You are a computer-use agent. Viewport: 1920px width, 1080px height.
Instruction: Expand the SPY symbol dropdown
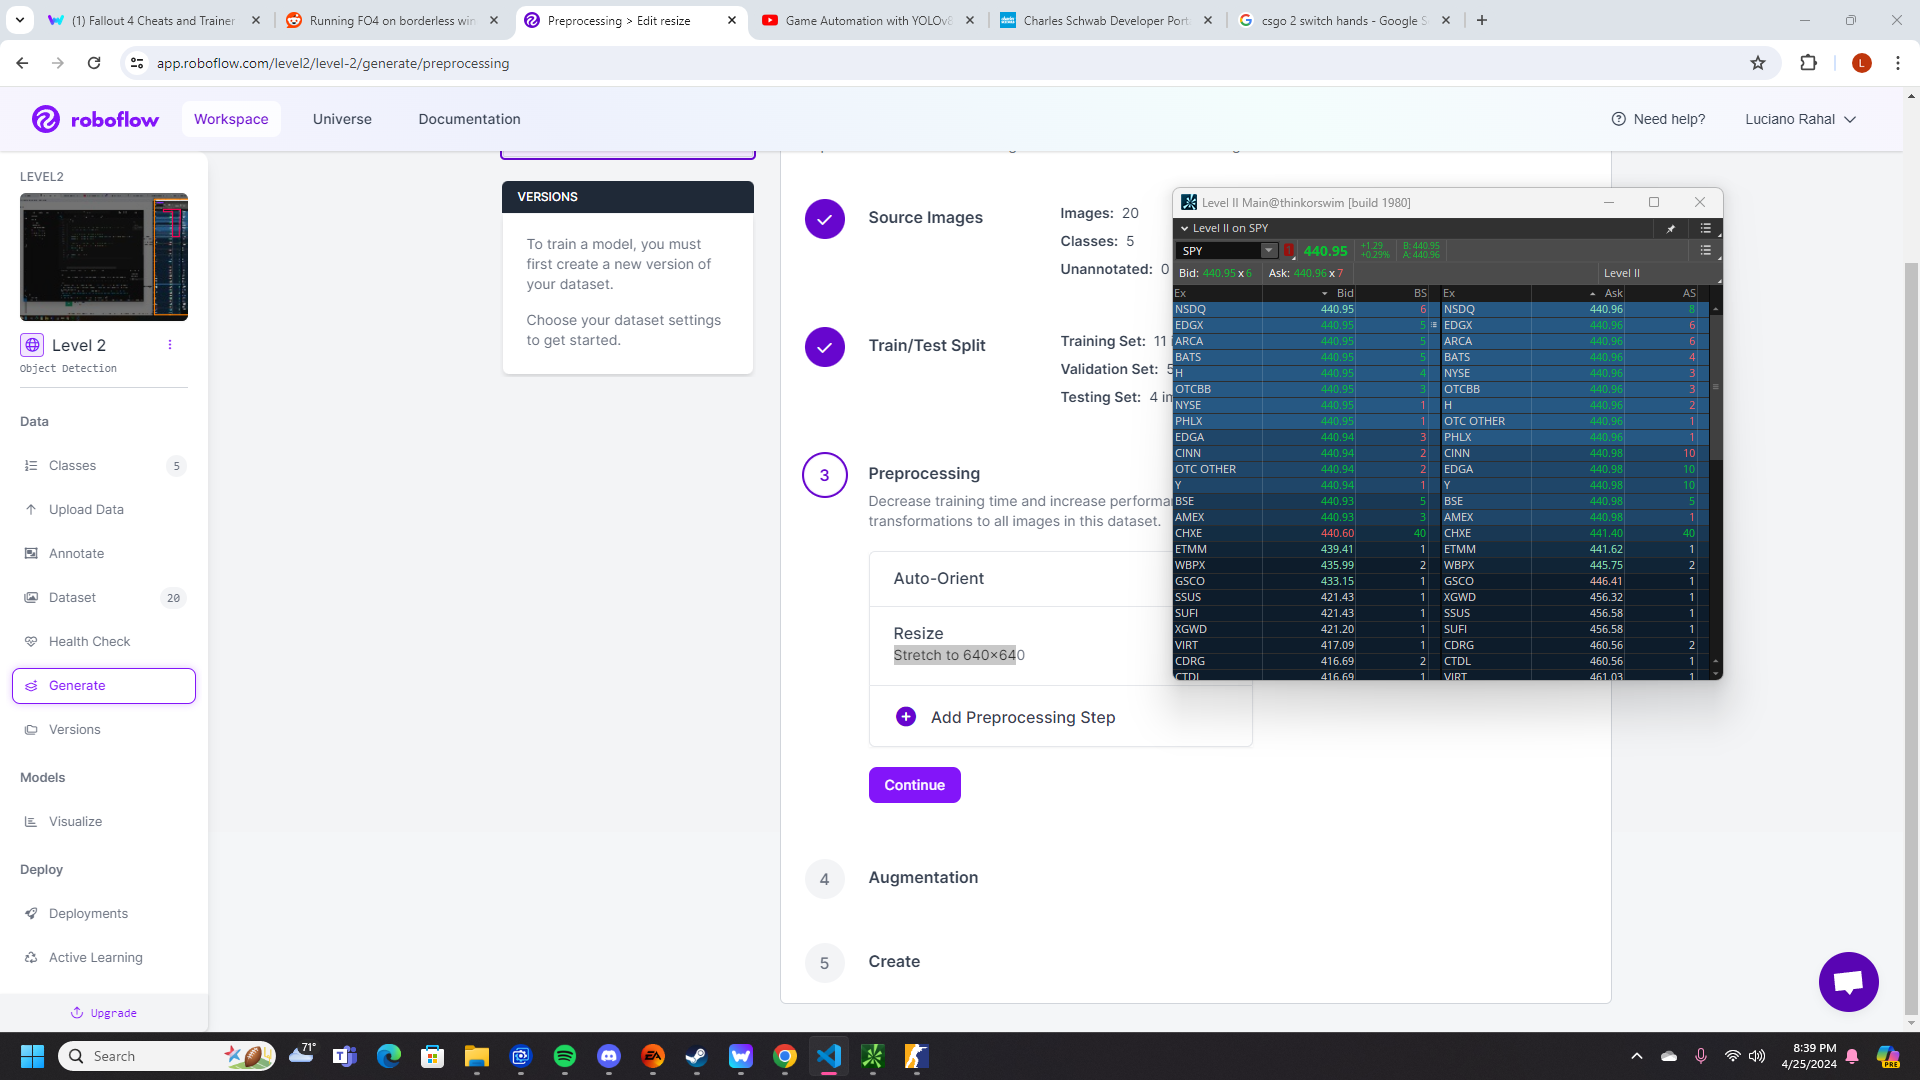[x=1268, y=251]
